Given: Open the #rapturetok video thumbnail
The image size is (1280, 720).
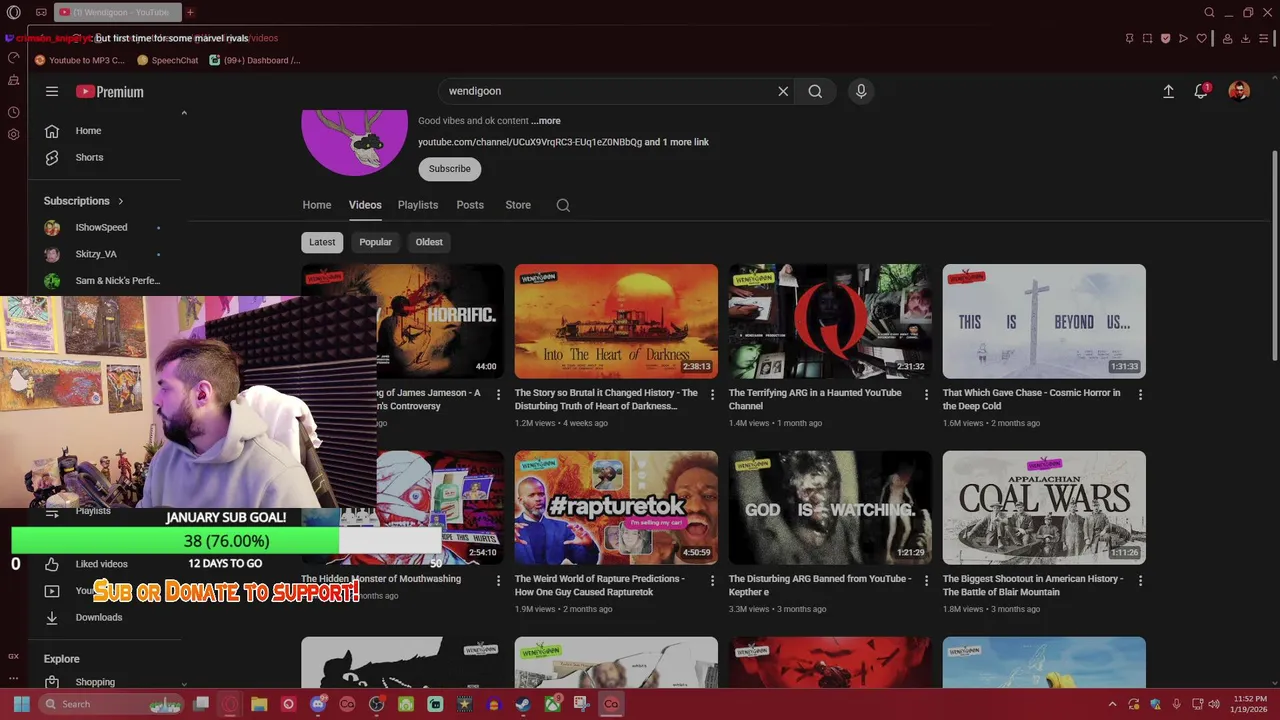Looking at the screenshot, I should point(616,507).
